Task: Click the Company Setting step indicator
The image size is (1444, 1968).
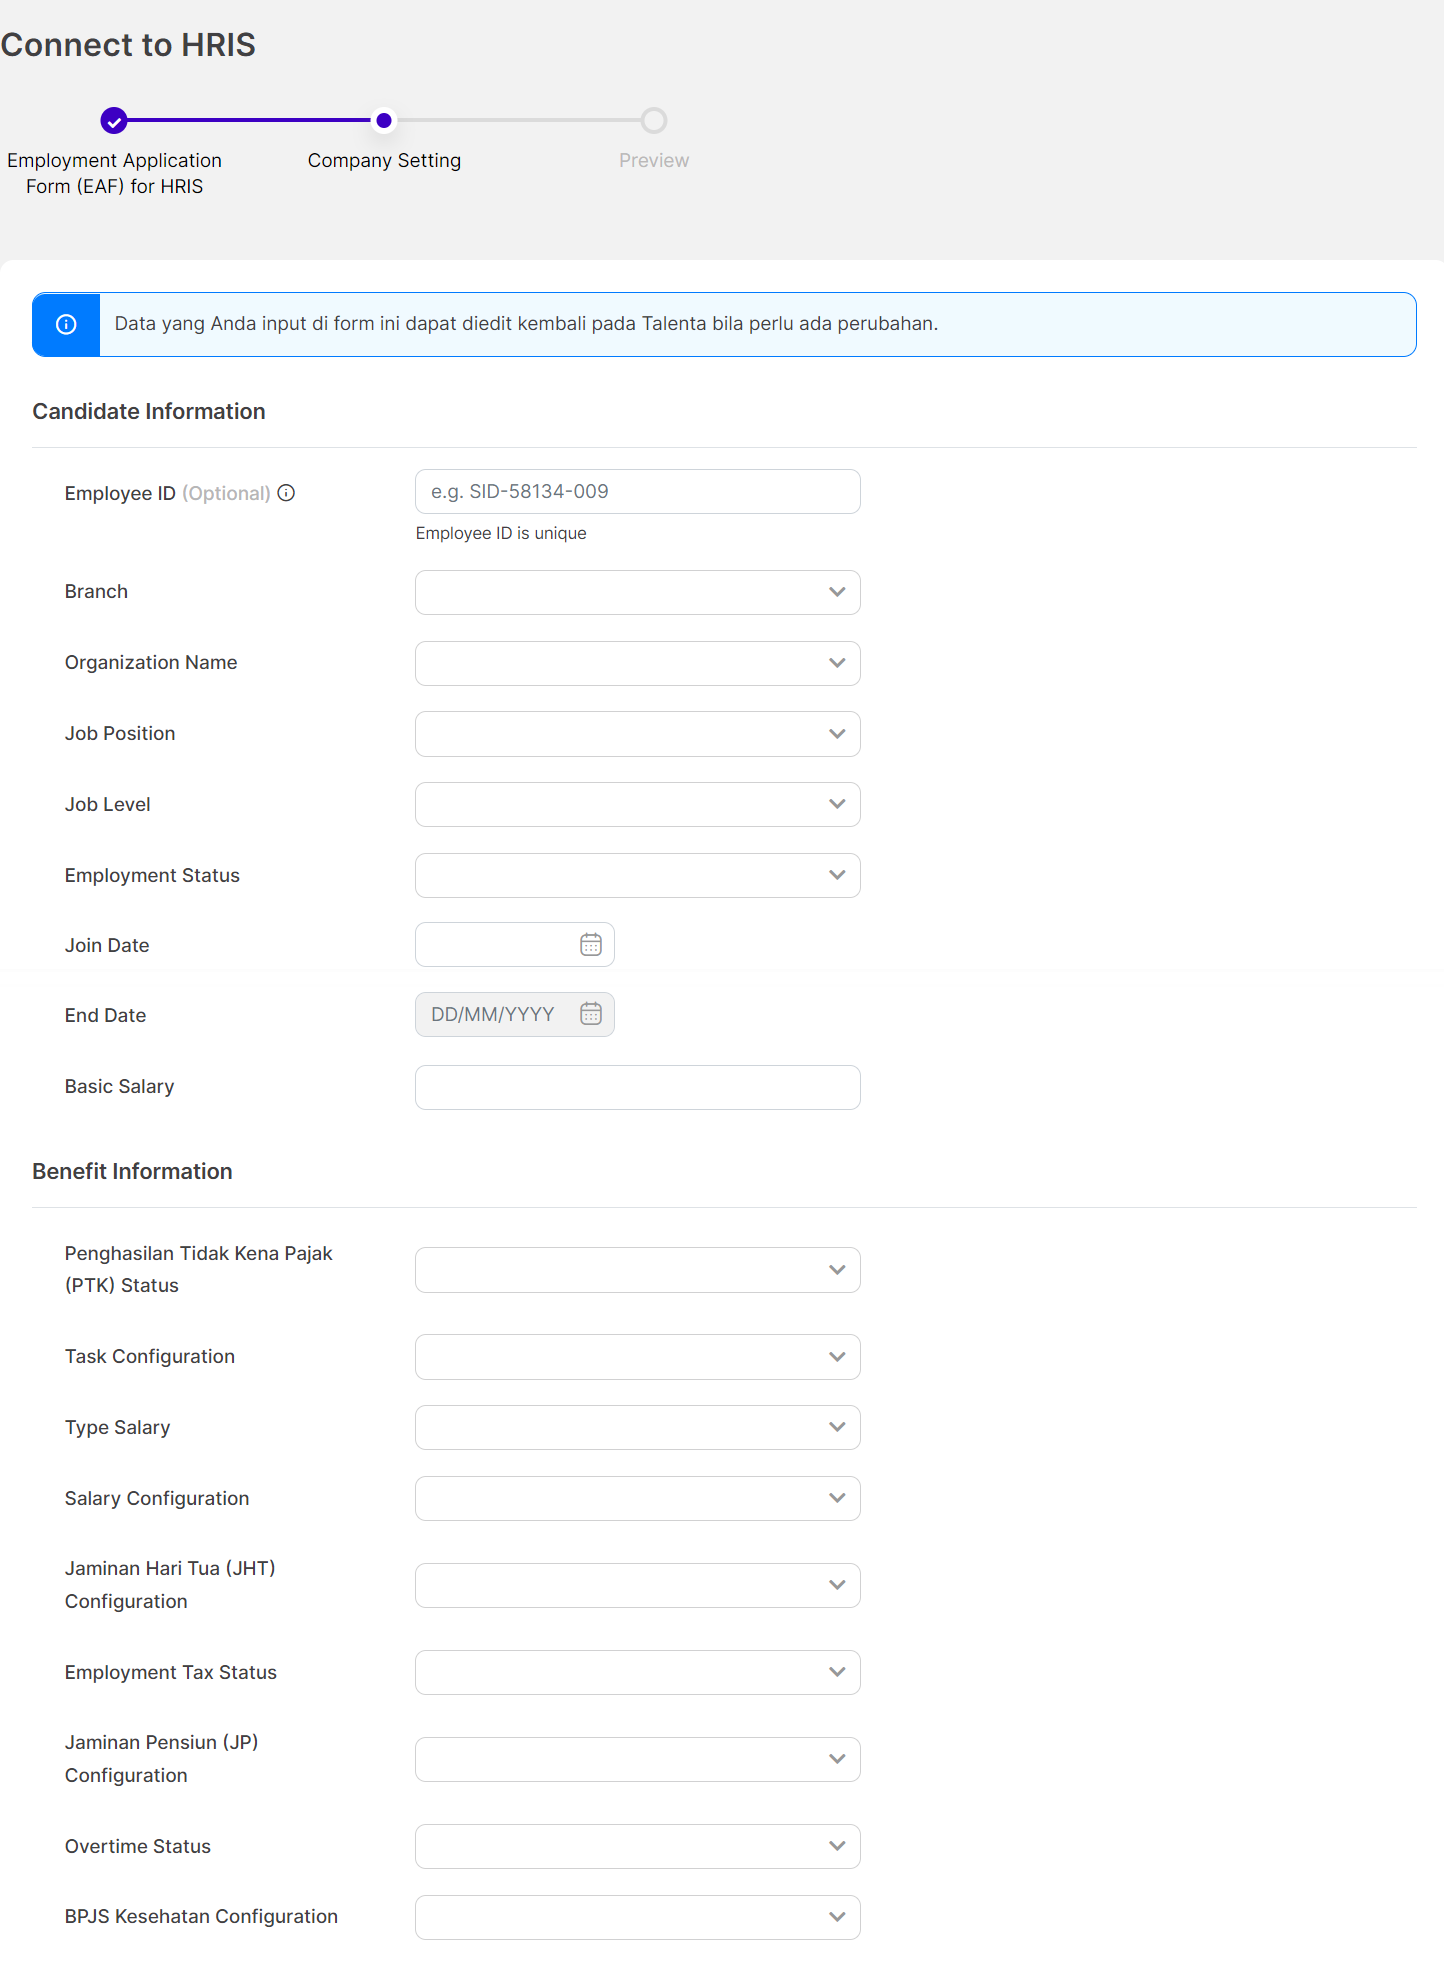Action: pyautogui.click(x=384, y=121)
